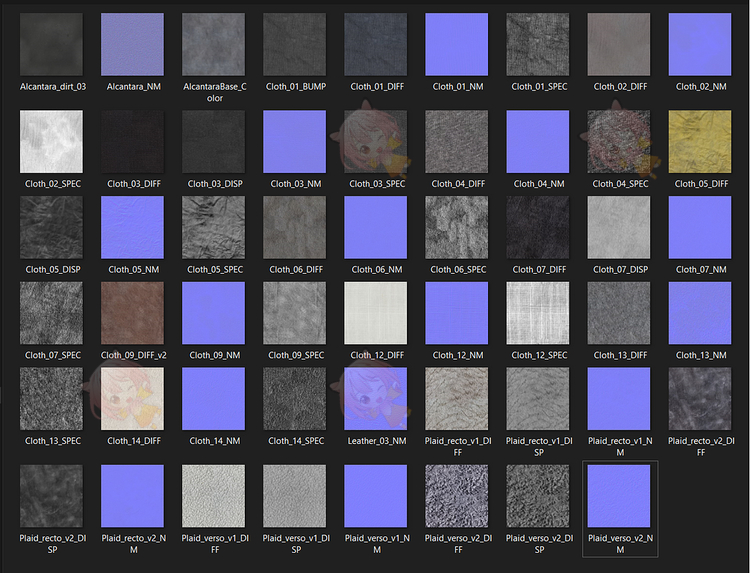Viewport: 750px width, 573px height.
Task: Select Plaid_verso_v1_DISP file
Action: 295,496
